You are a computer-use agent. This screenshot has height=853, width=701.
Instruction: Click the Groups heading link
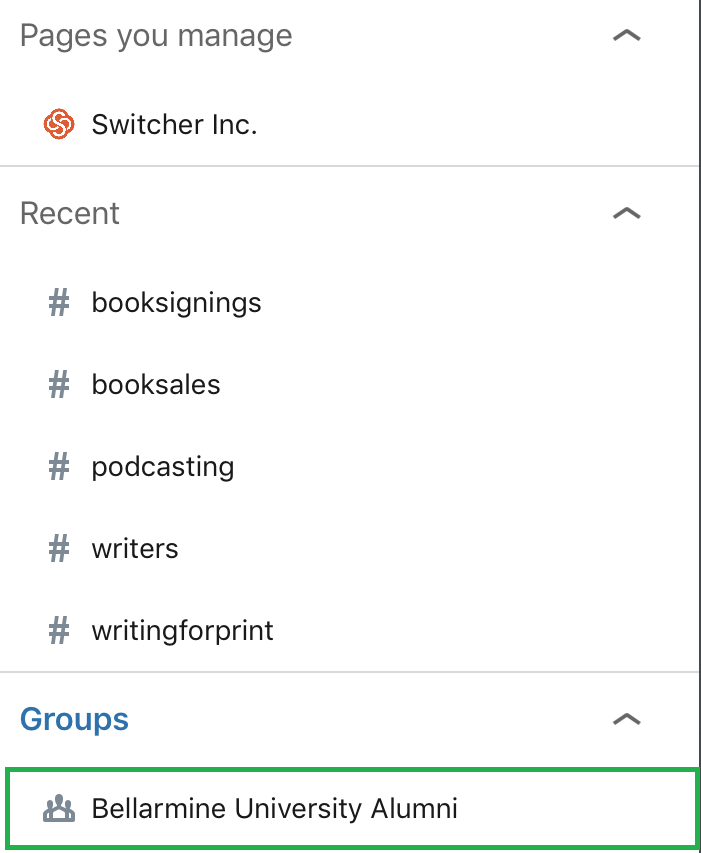click(x=75, y=720)
